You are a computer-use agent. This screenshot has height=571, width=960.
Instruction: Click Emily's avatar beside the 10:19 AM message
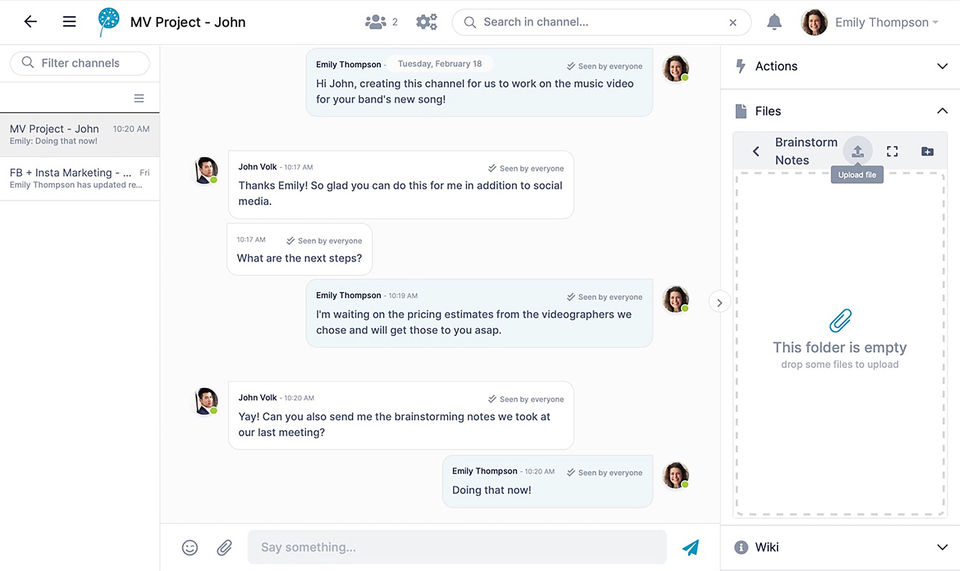[x=676, y=299]
